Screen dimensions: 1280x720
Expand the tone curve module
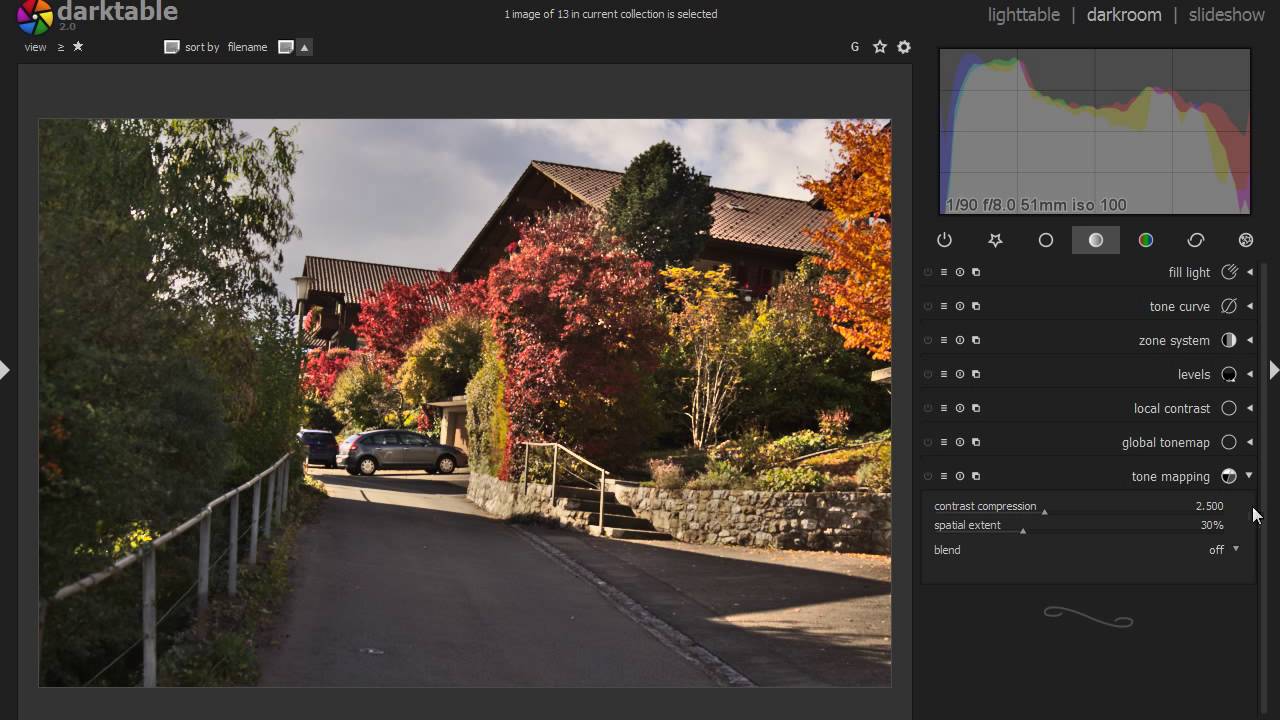click(1249, 306)
